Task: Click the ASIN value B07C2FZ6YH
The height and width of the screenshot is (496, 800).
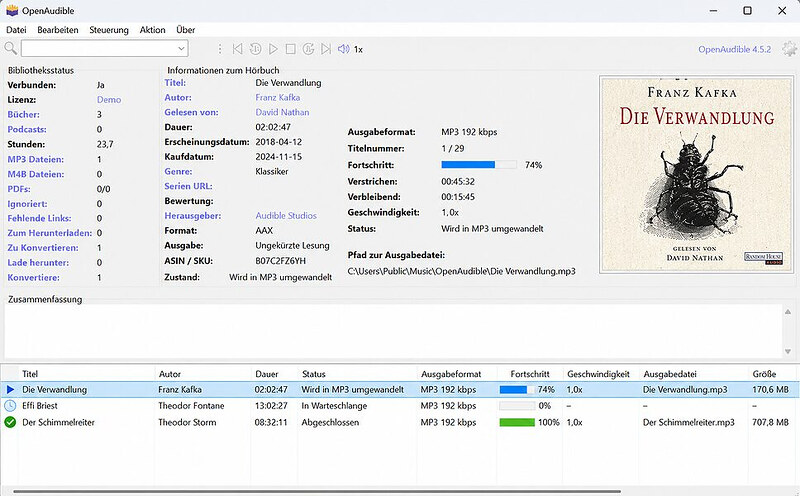Action: pyautogui.click(x=281, y=261)
